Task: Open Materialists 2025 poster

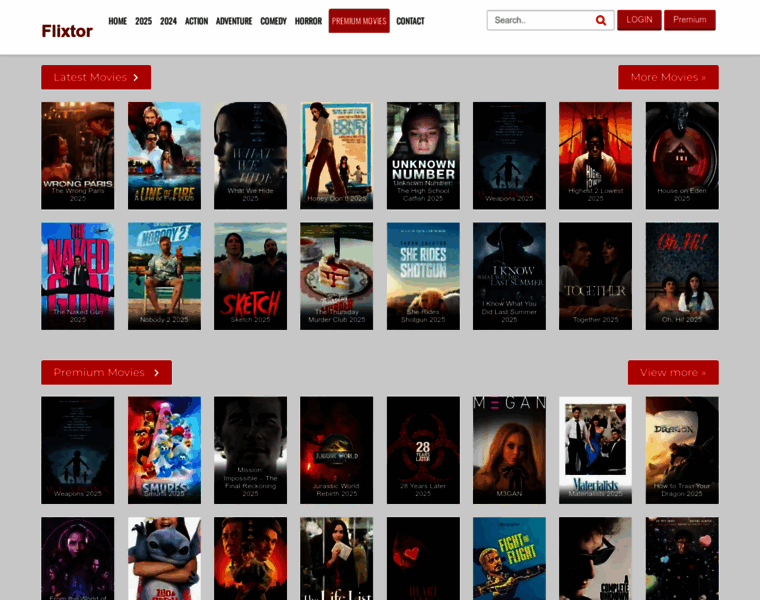Action: (x=595, y=450)
